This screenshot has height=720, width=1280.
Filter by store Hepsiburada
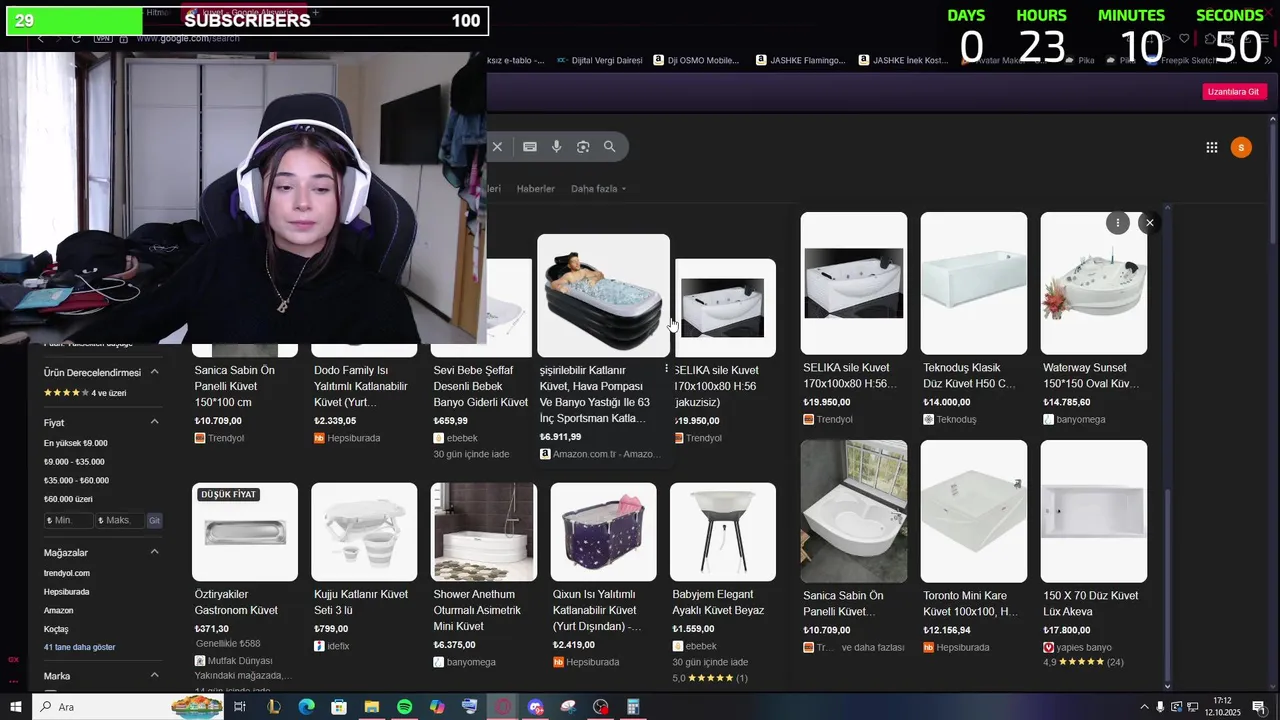point(66,592)
